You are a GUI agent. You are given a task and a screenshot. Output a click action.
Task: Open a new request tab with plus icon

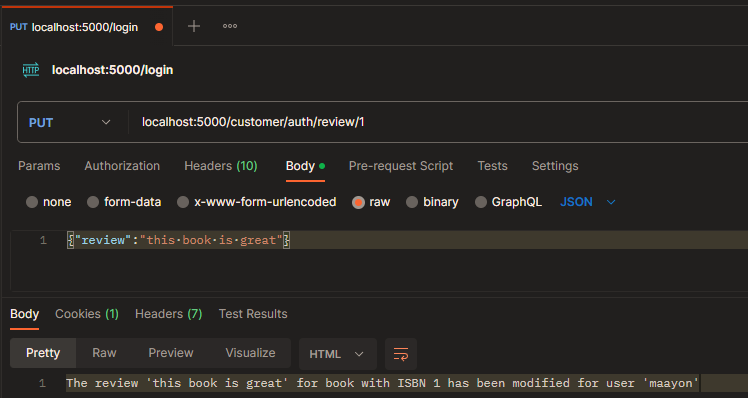tap(194, 26)
